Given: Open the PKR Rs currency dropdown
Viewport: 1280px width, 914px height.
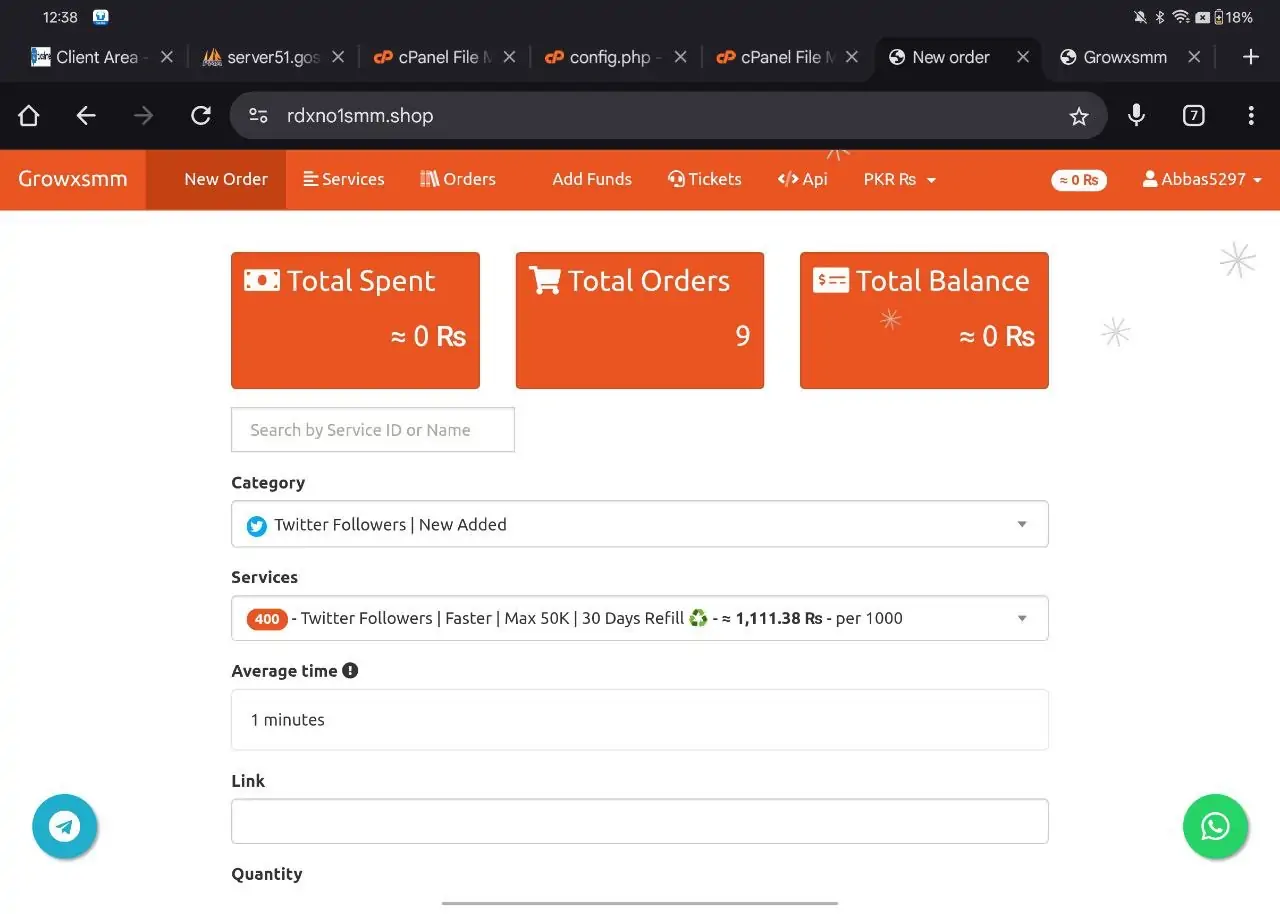Looking at the screenshot, I should point(899,180).
